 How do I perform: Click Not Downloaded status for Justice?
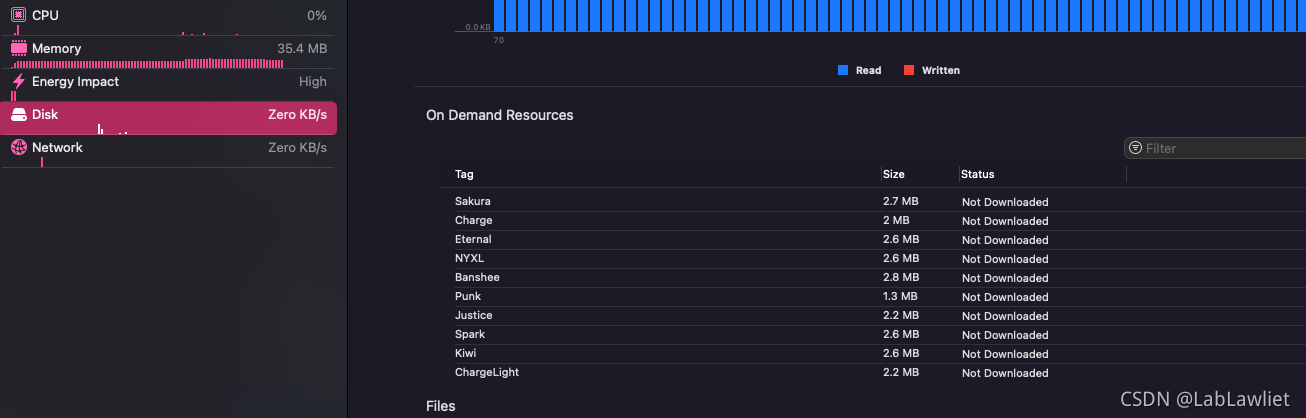click(1005, 316)
